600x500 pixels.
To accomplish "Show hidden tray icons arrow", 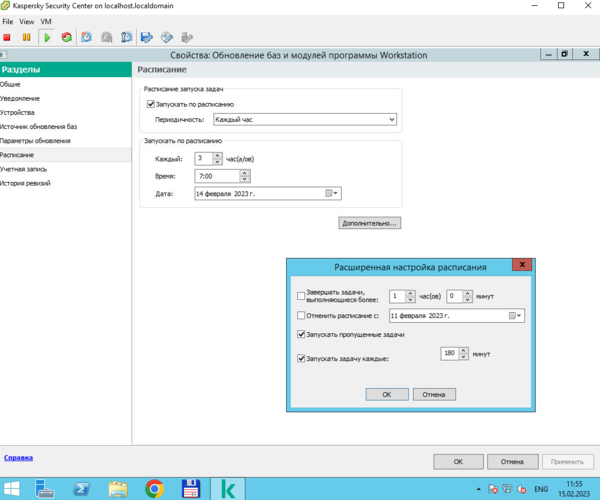I will 478,489.
